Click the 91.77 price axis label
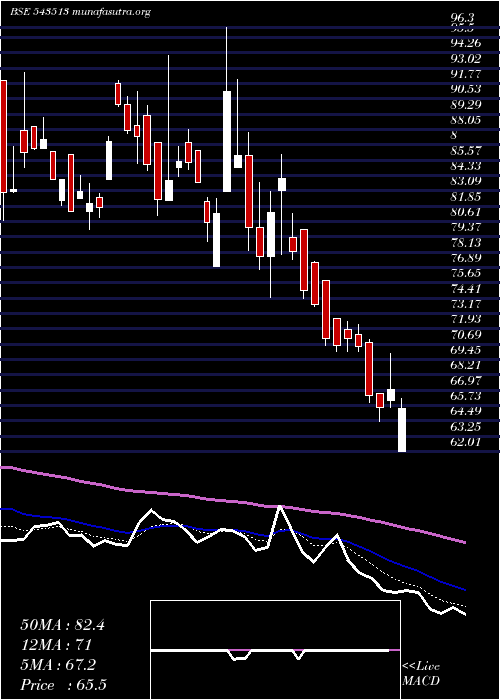The image size is (500, 700). pos(467,74)
